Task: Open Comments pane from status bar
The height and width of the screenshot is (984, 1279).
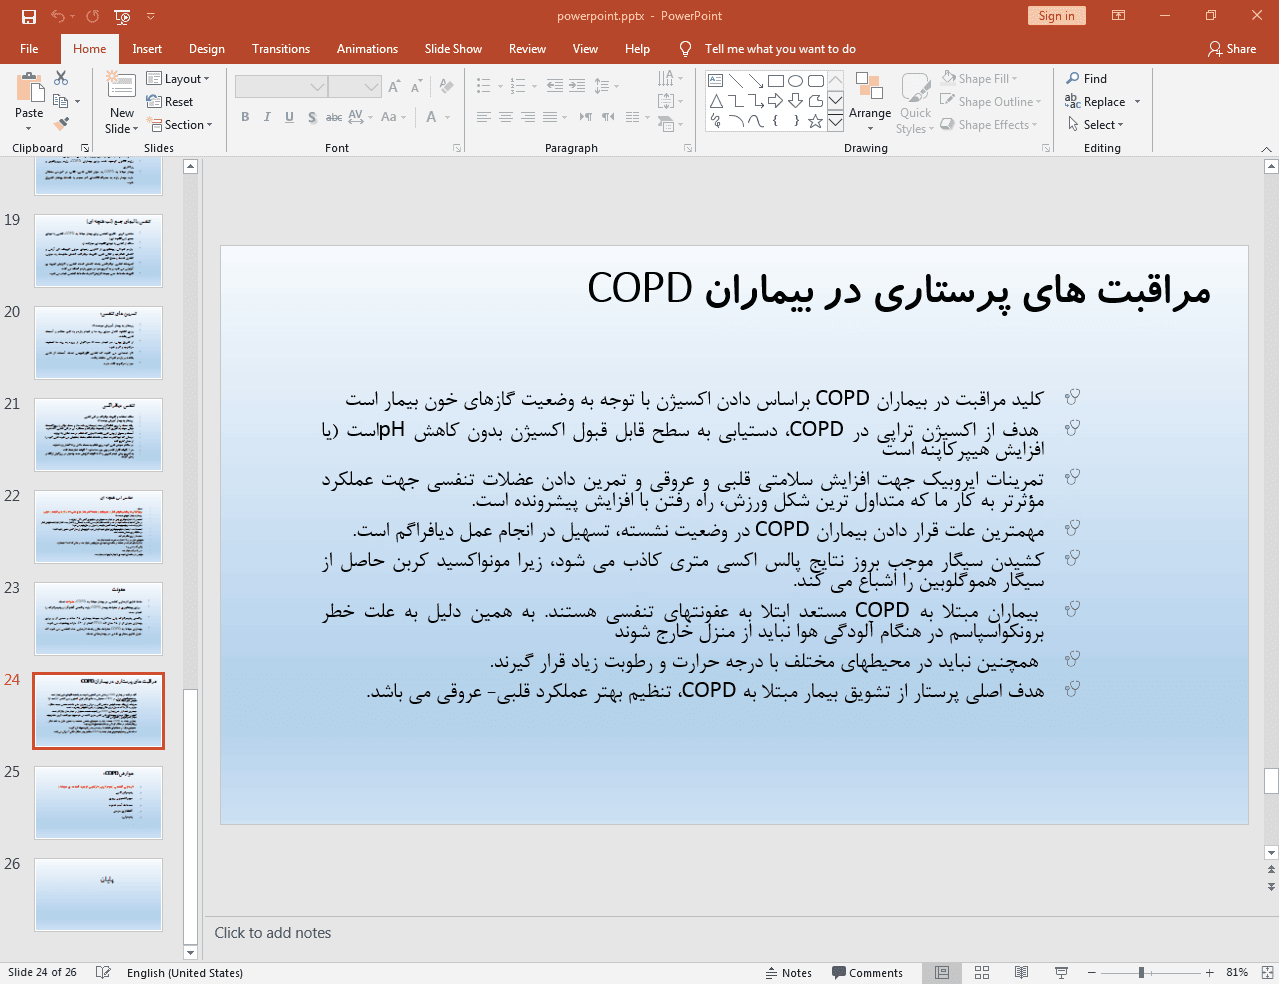Action: 867,972
